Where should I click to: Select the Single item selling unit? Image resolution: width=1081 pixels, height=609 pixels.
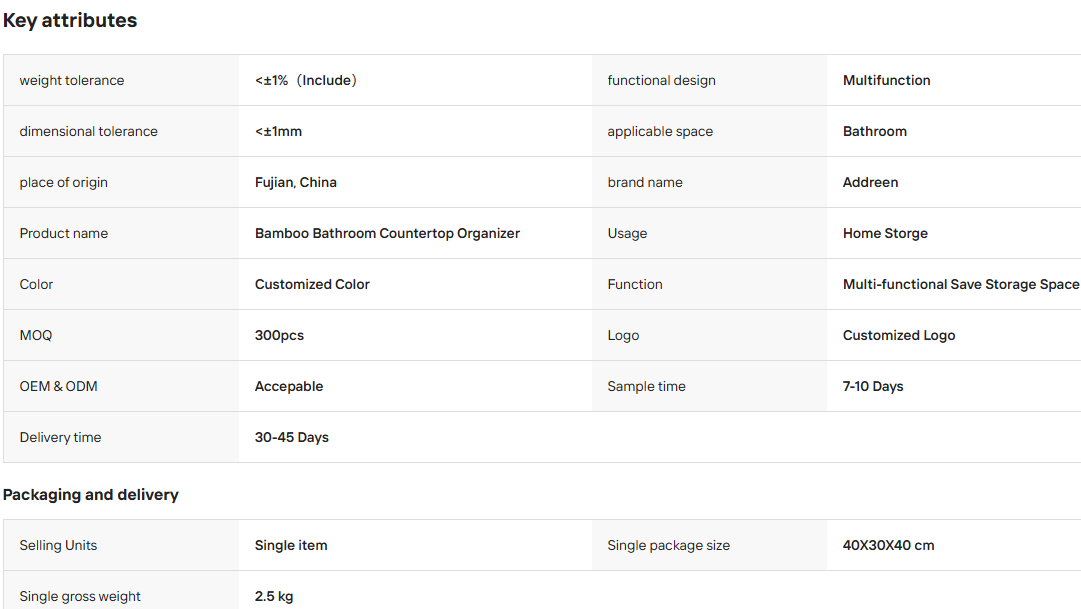pos(290,545)
